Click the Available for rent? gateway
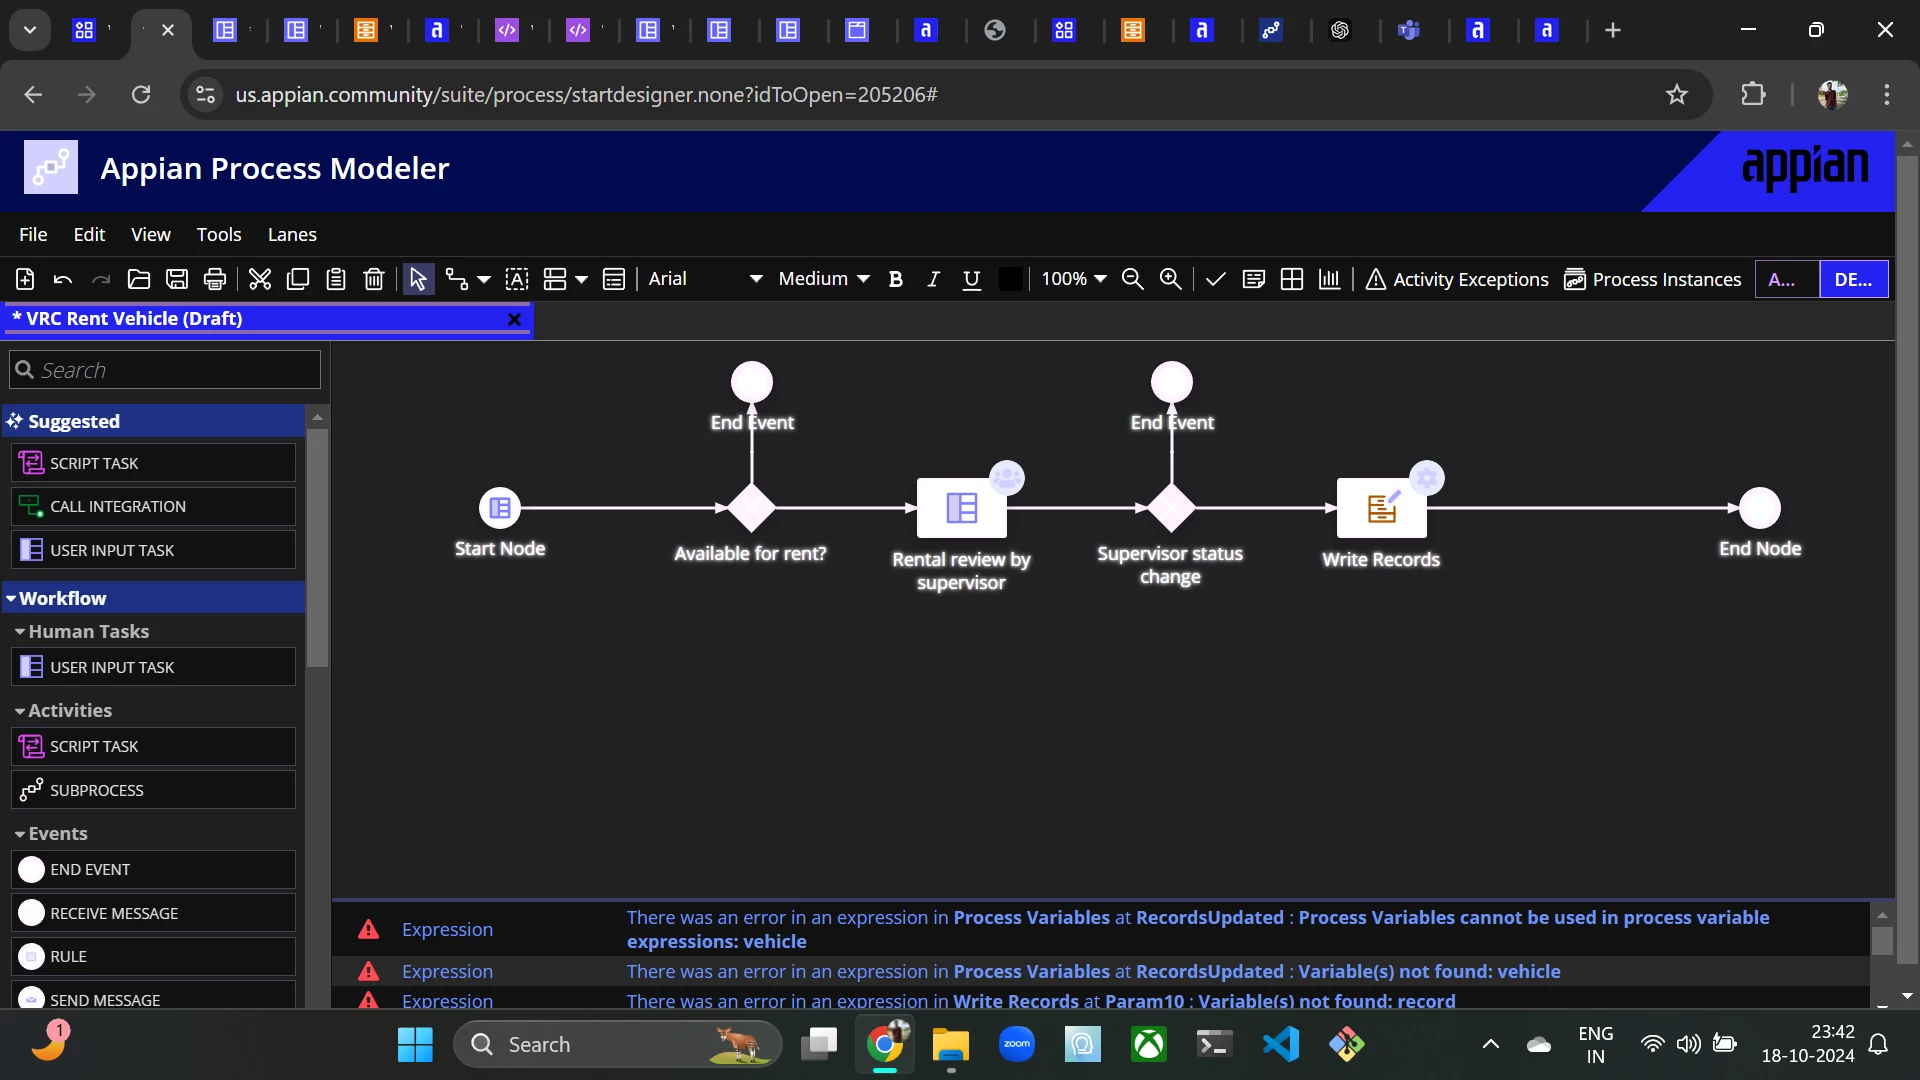 pos(752,508)
